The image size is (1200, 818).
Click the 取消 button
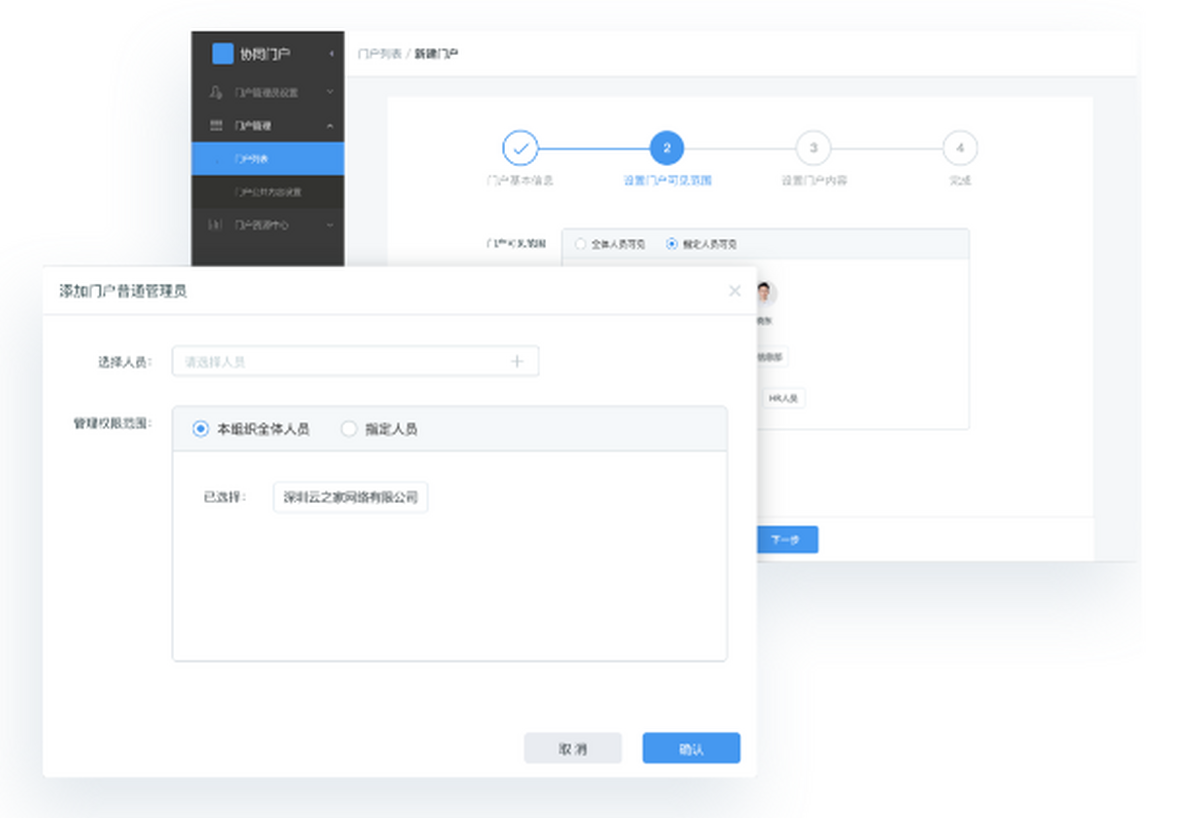573,748
